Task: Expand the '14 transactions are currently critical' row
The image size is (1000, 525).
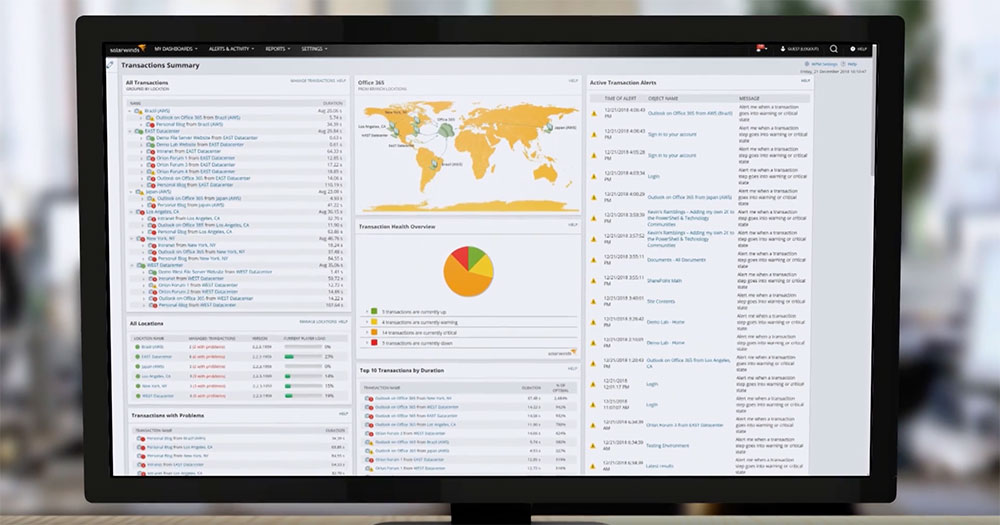Action: [367, 332]
